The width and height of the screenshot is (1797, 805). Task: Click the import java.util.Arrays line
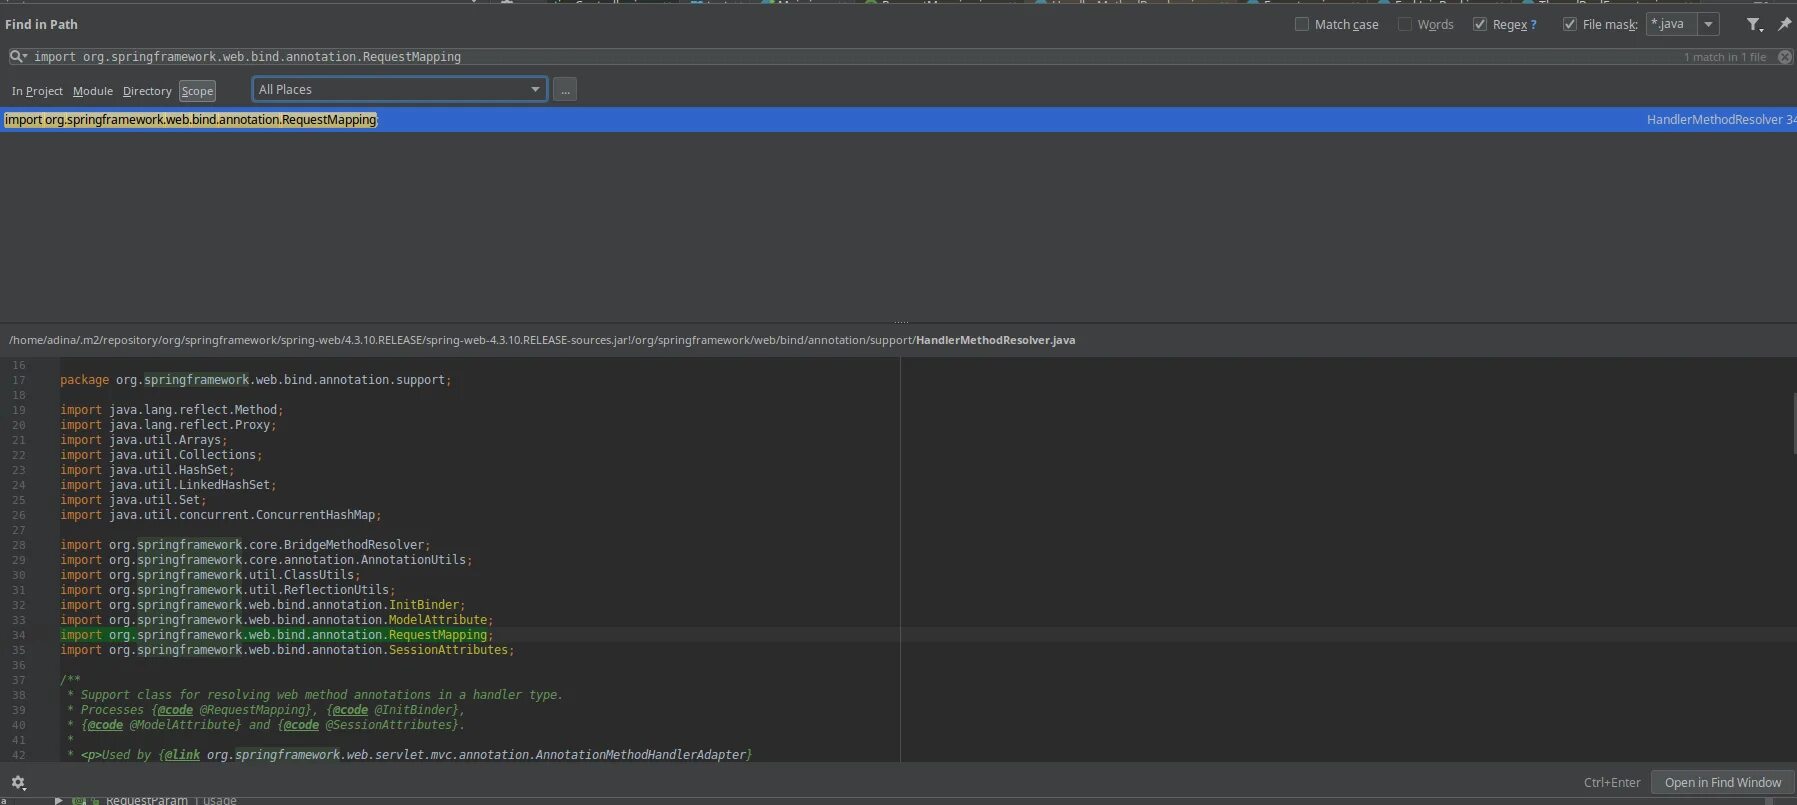pos(144,440)
